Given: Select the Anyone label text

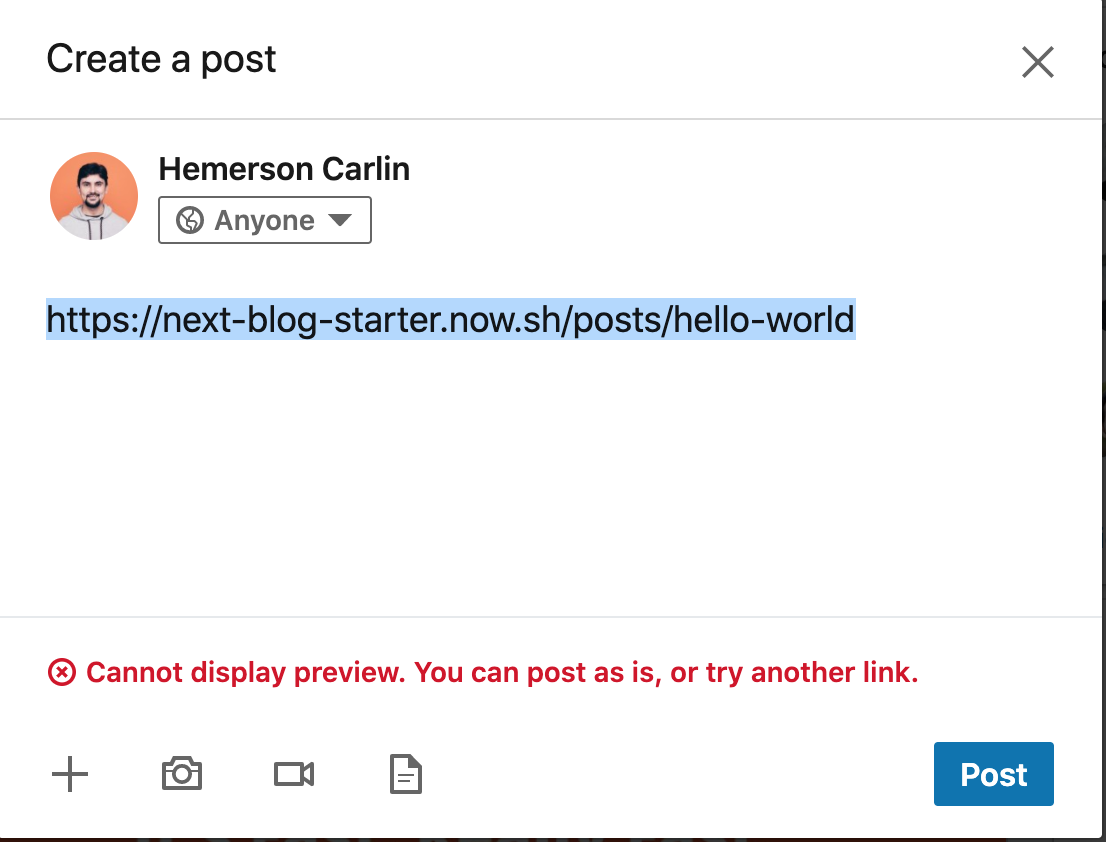Looking at the screenshot, I should tap(265, 220).
